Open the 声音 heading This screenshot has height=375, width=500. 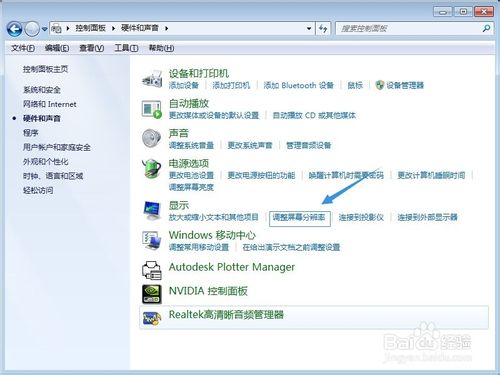[x=179, y=133]
